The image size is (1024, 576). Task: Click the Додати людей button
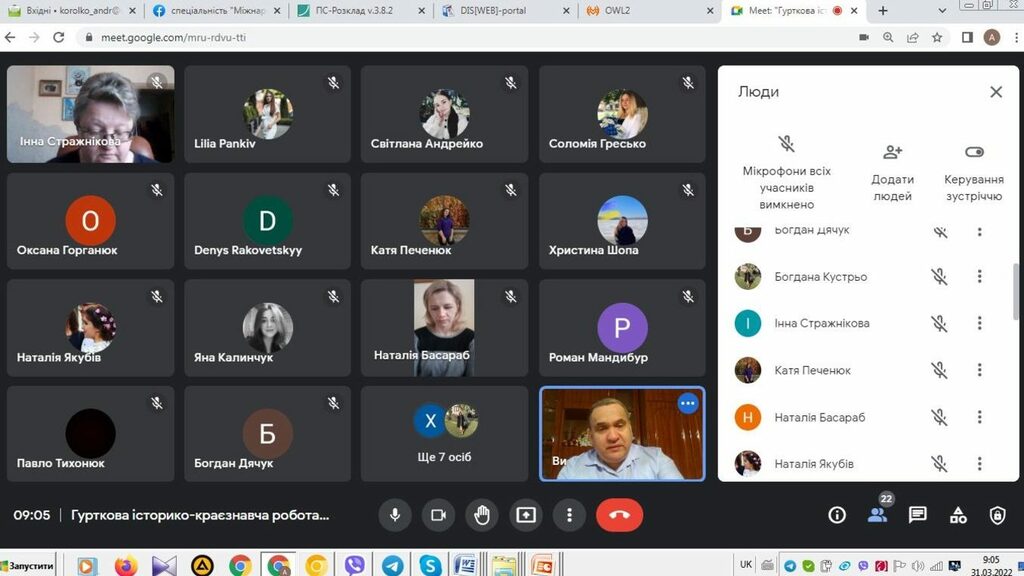coord(892,170)
